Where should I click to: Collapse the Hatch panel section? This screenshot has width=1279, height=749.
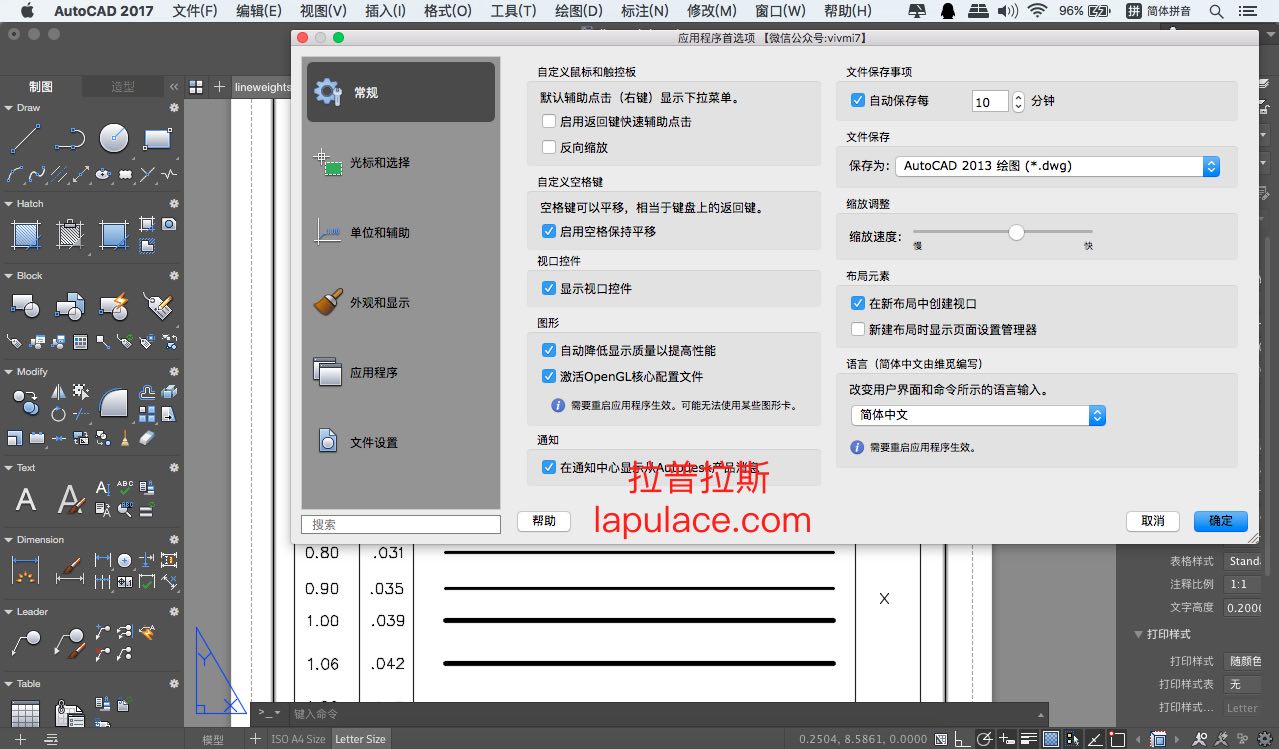(x=8, y=204)
